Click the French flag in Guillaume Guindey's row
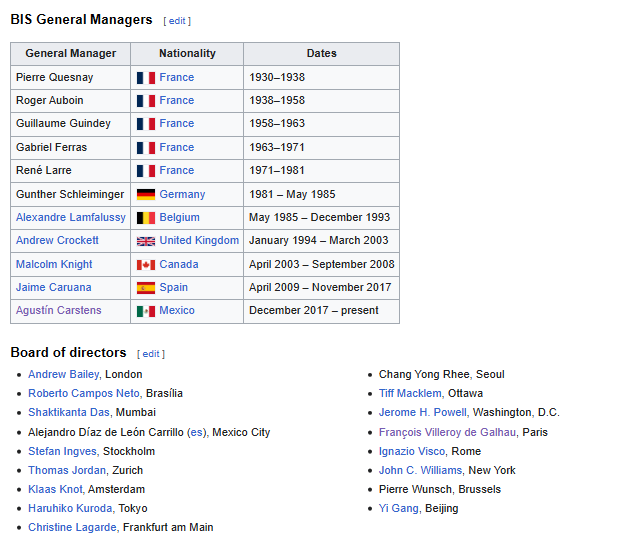Viewport: 626px width, 540px height. tap(146, 124)
